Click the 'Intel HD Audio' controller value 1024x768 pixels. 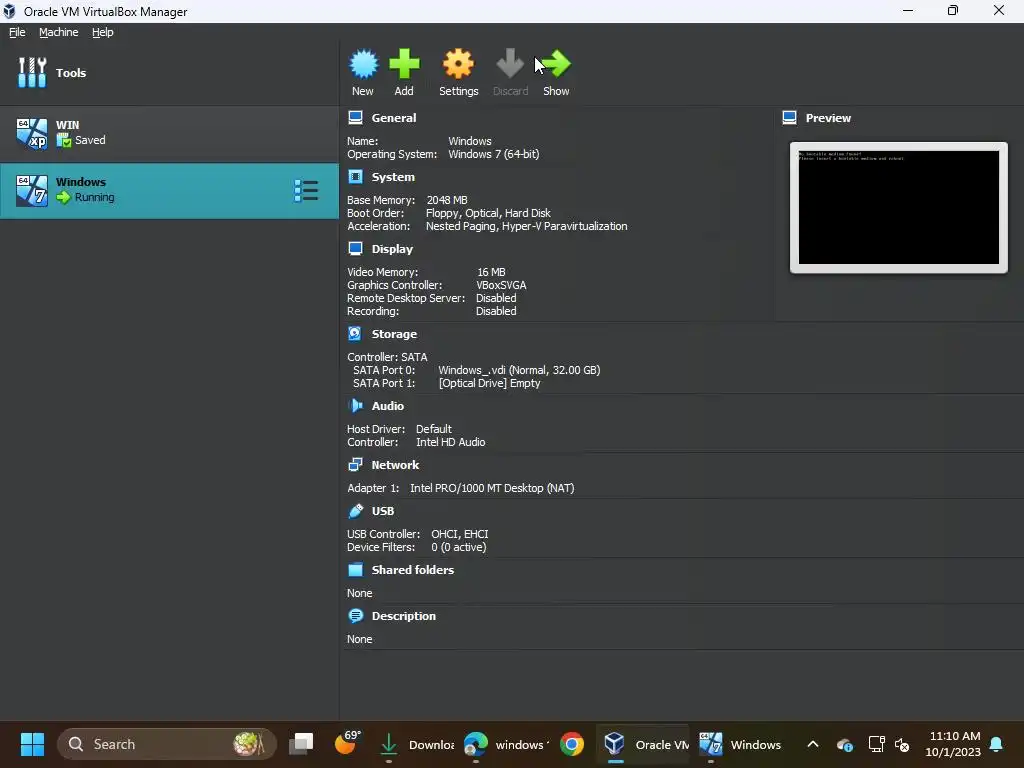pos(451,442)
